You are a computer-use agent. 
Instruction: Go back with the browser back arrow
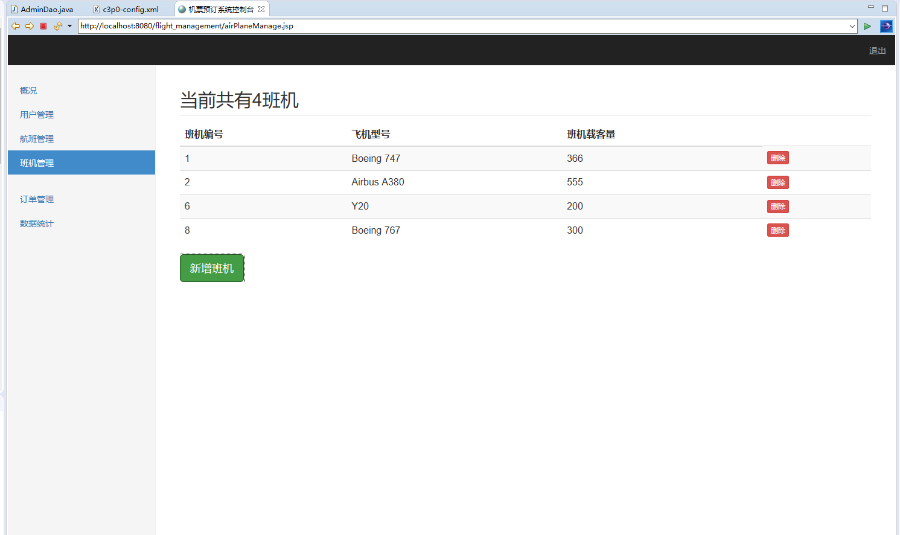15,26
